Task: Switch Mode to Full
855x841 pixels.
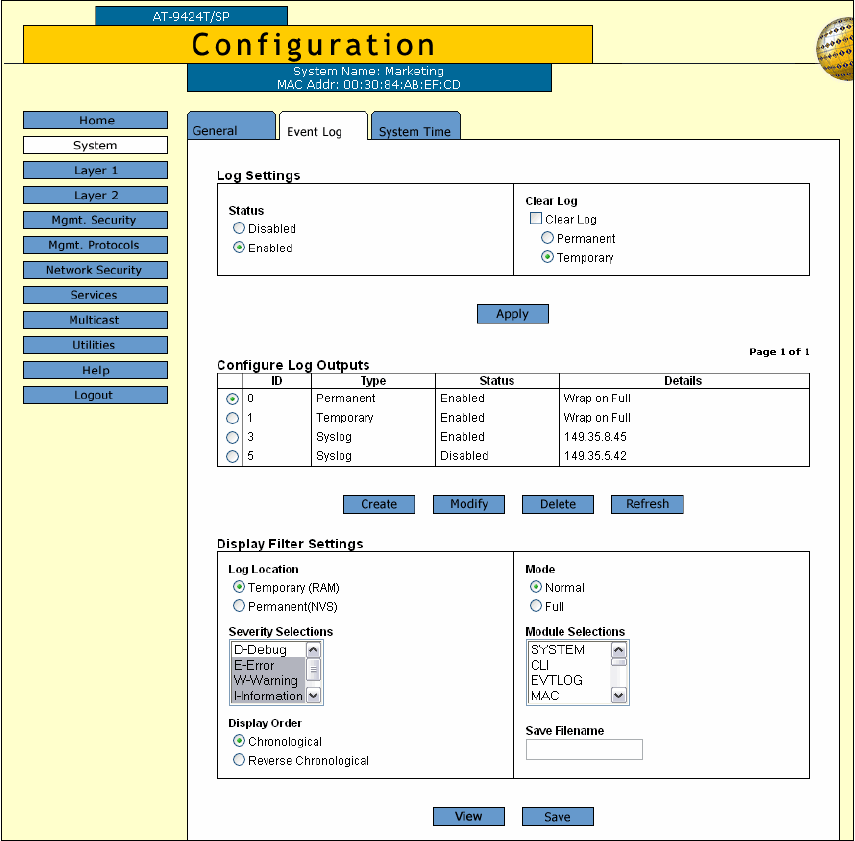Action: point(536,606)
